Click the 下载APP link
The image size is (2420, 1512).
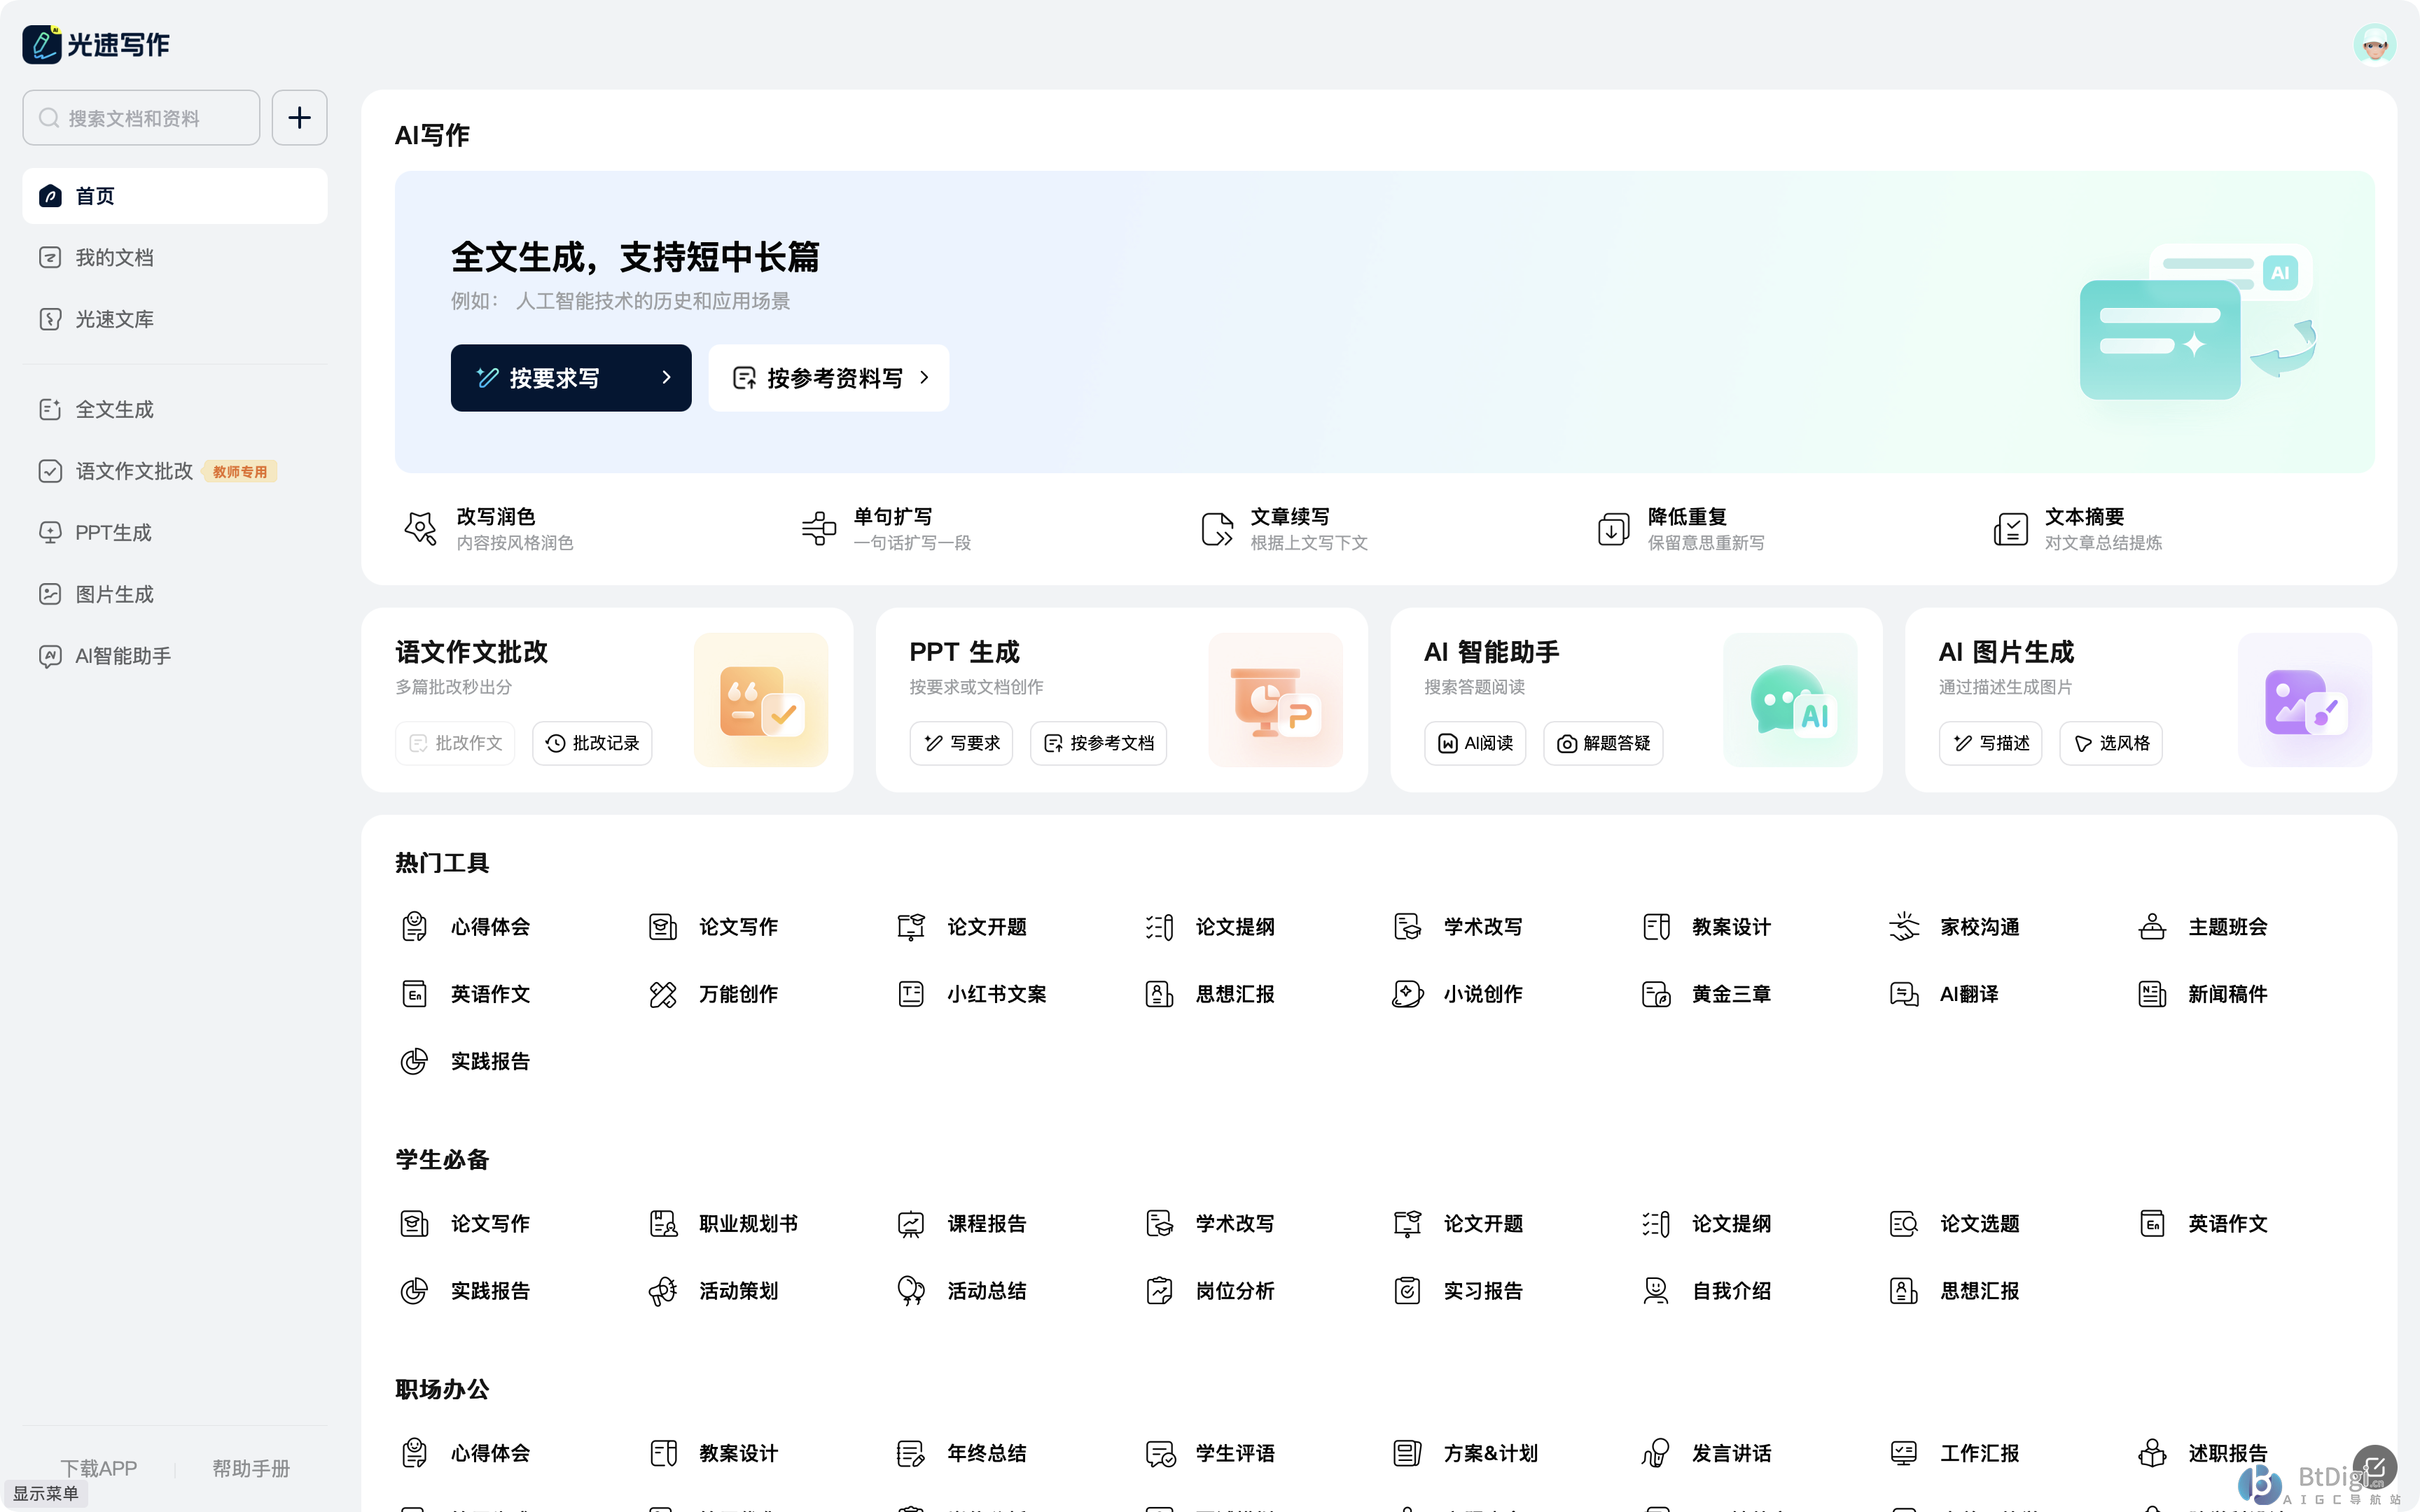coord(99,1468)
